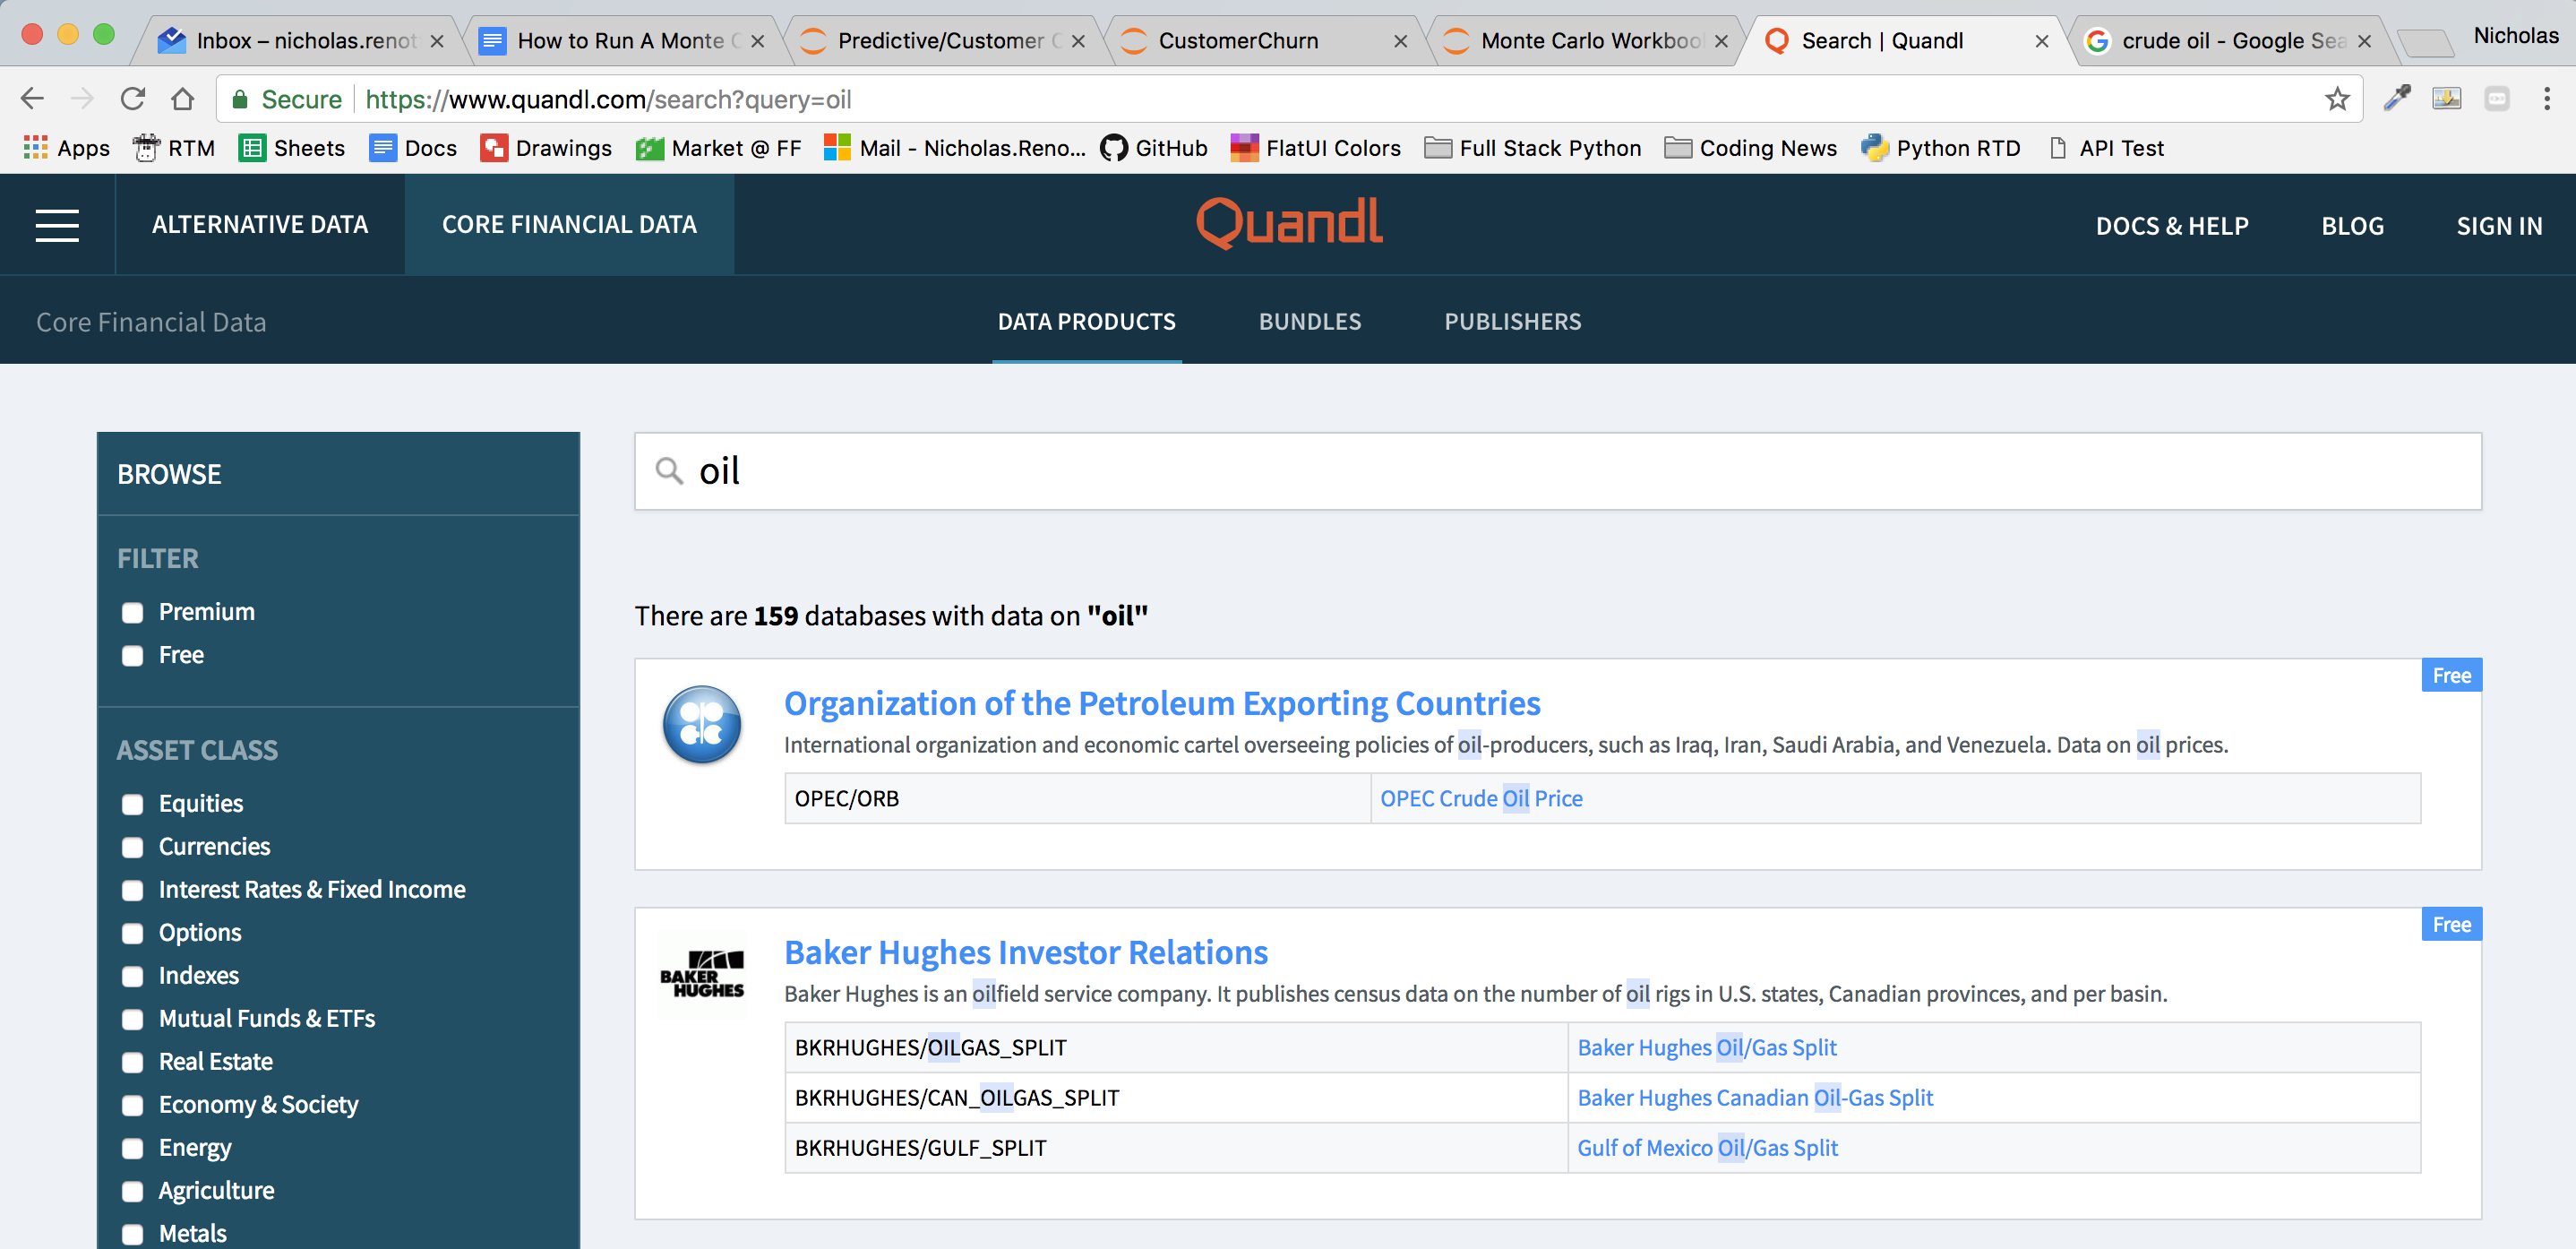
Task: Click the secure lock icon
Action: (239, 99)
